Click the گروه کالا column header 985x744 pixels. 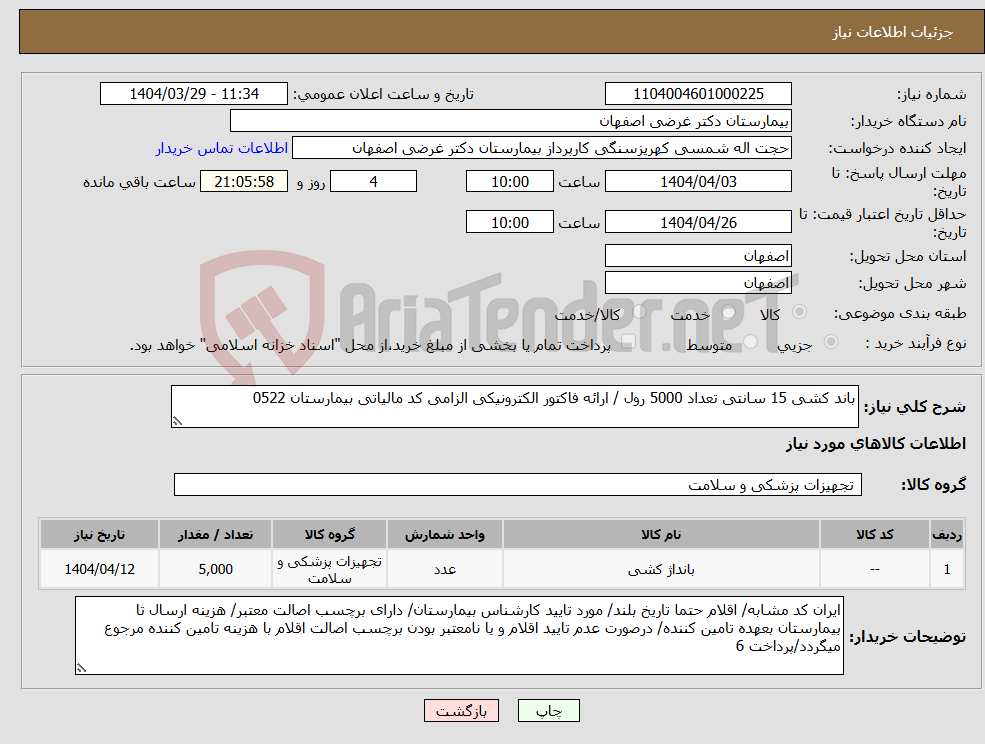click(329, 534)
